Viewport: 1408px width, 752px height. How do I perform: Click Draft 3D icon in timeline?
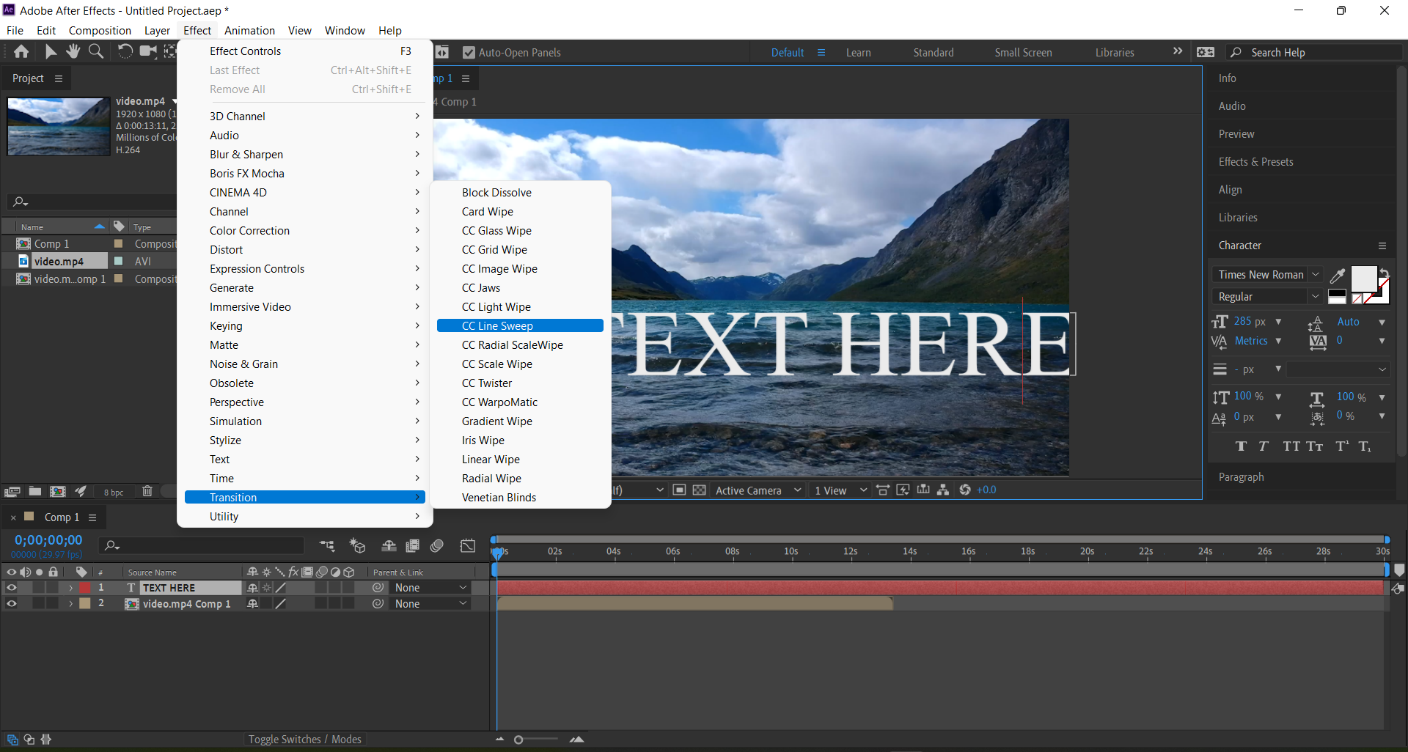[x=357, y=546]
